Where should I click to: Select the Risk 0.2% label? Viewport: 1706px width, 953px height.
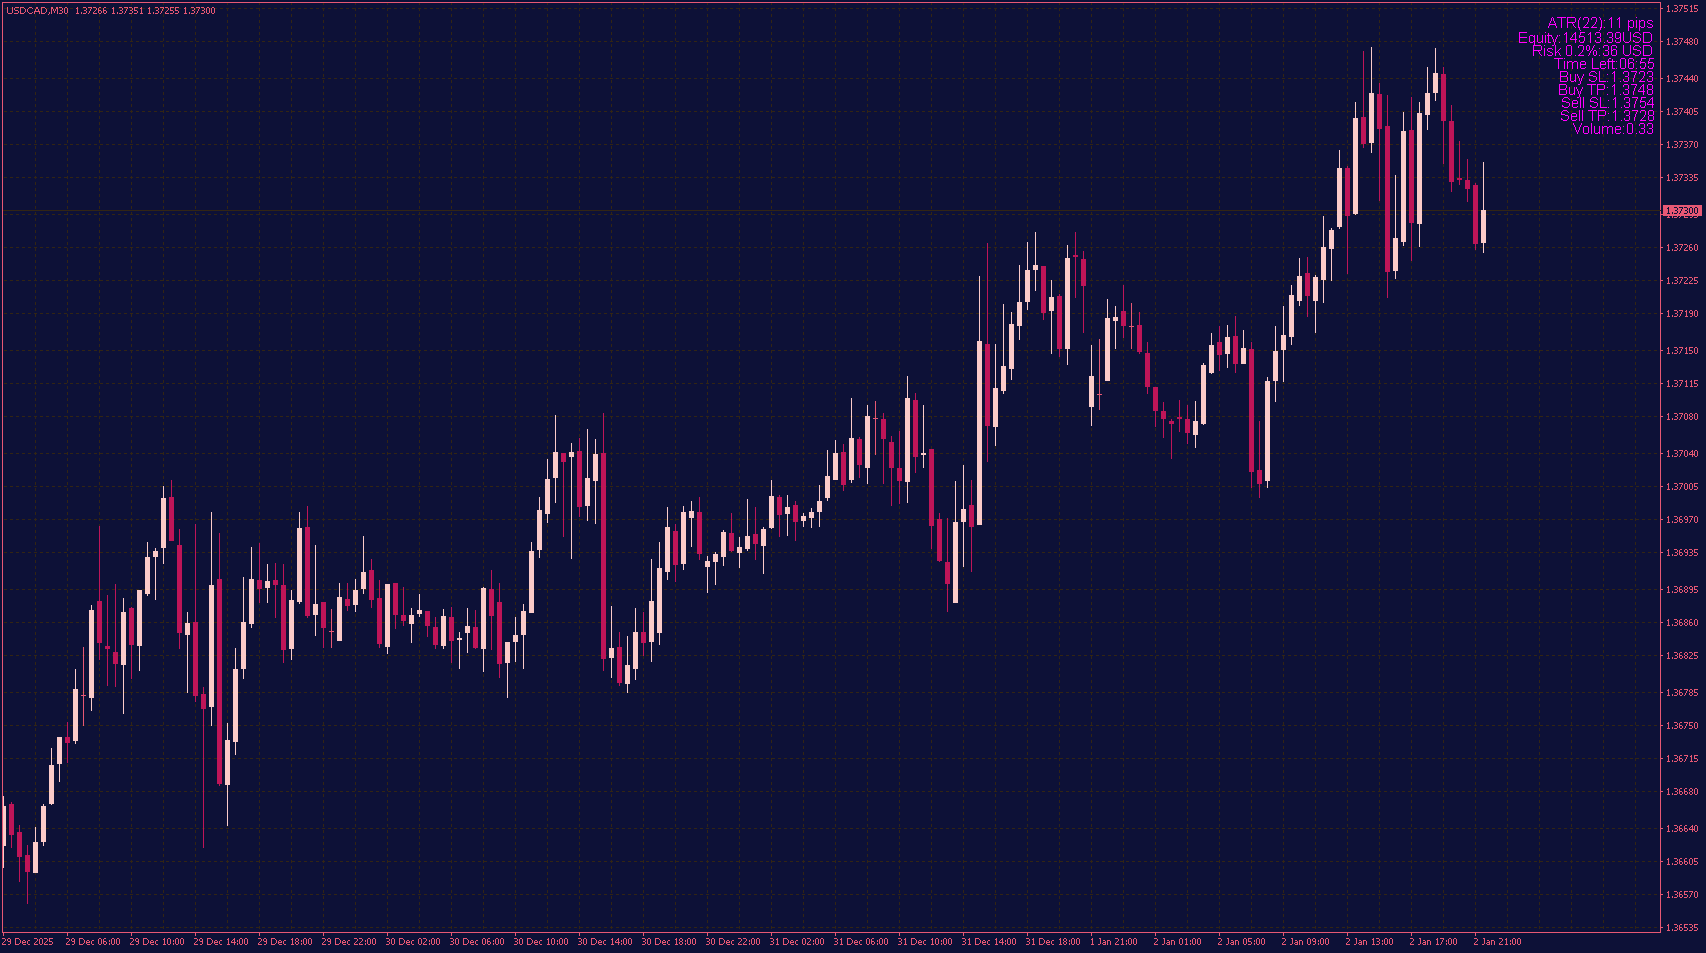click(x=1592, y=51)
